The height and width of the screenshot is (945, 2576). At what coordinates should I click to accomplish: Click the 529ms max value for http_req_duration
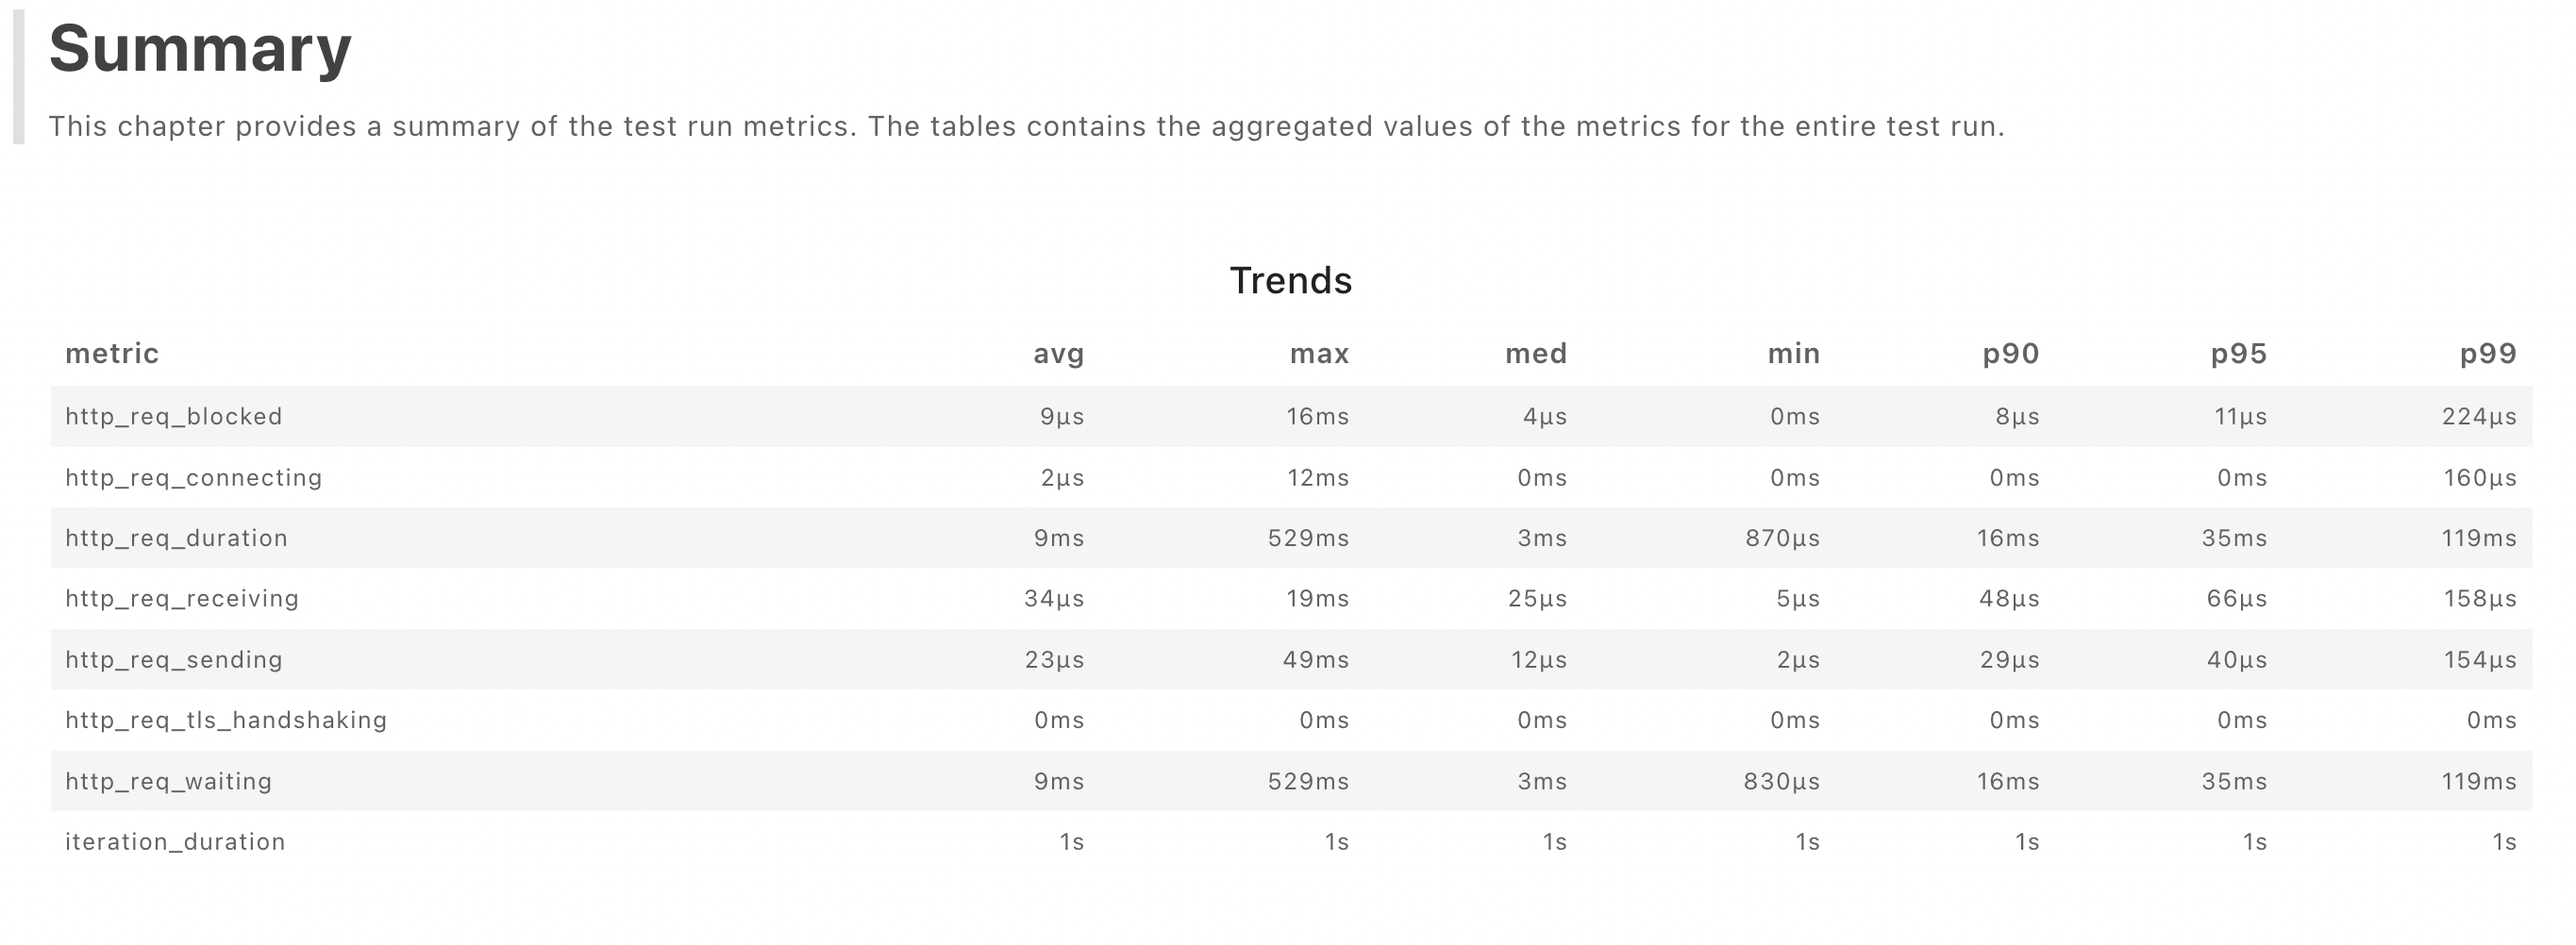tap(1308, 538)
